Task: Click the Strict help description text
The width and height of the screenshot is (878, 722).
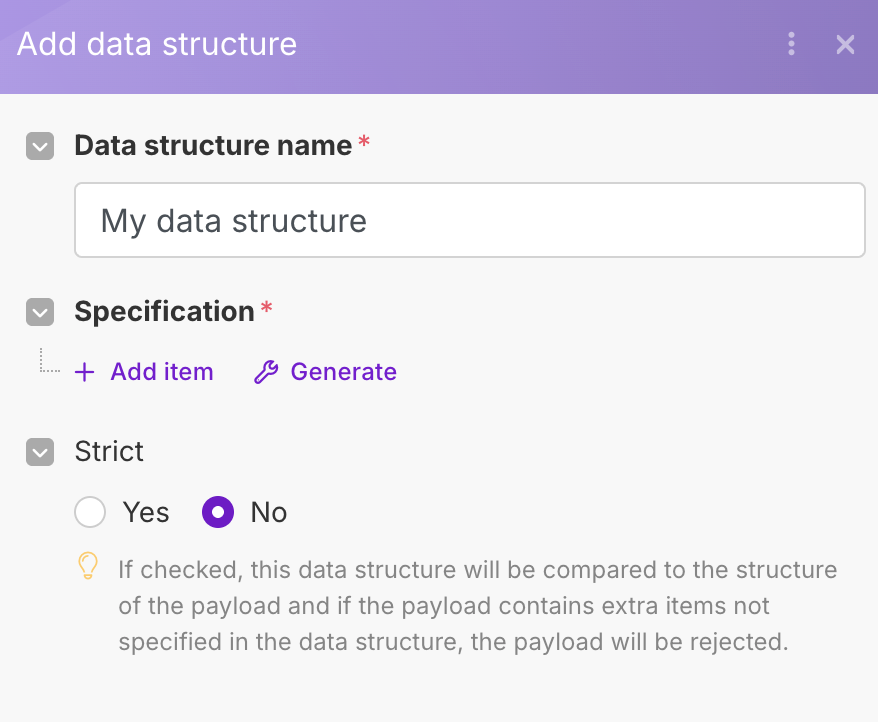Action: click(476, 606)
